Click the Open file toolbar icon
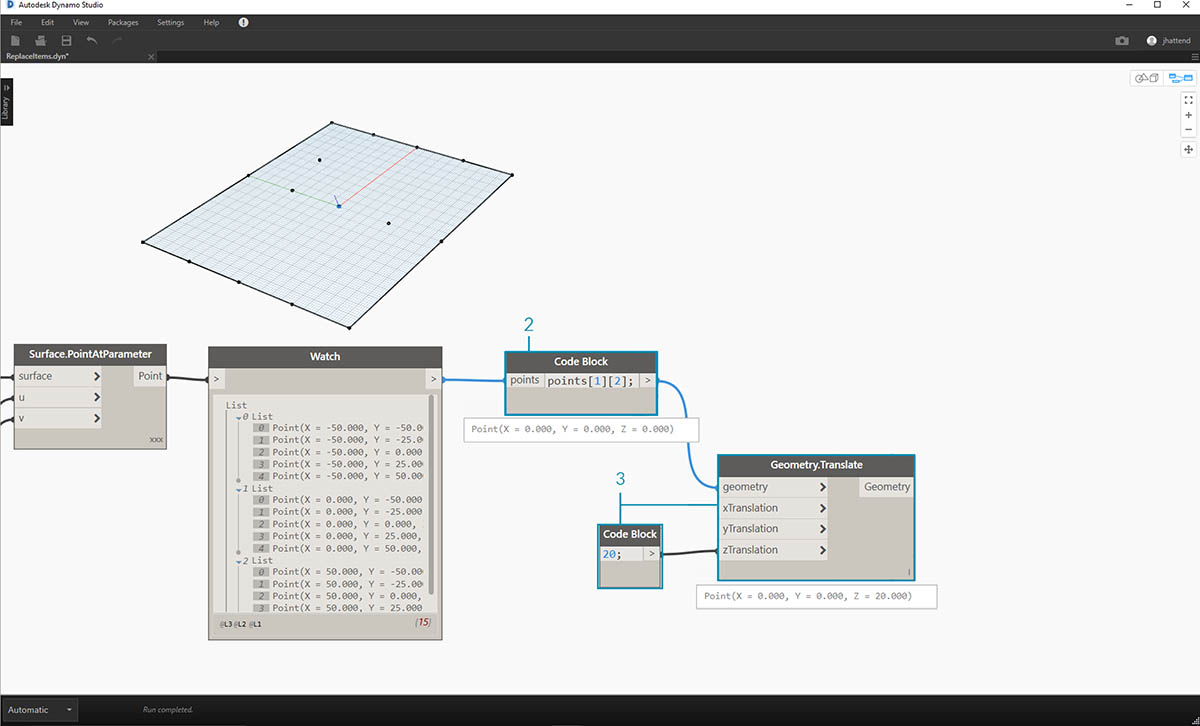Screen dimensions: 1200x726 click(40, 40)
